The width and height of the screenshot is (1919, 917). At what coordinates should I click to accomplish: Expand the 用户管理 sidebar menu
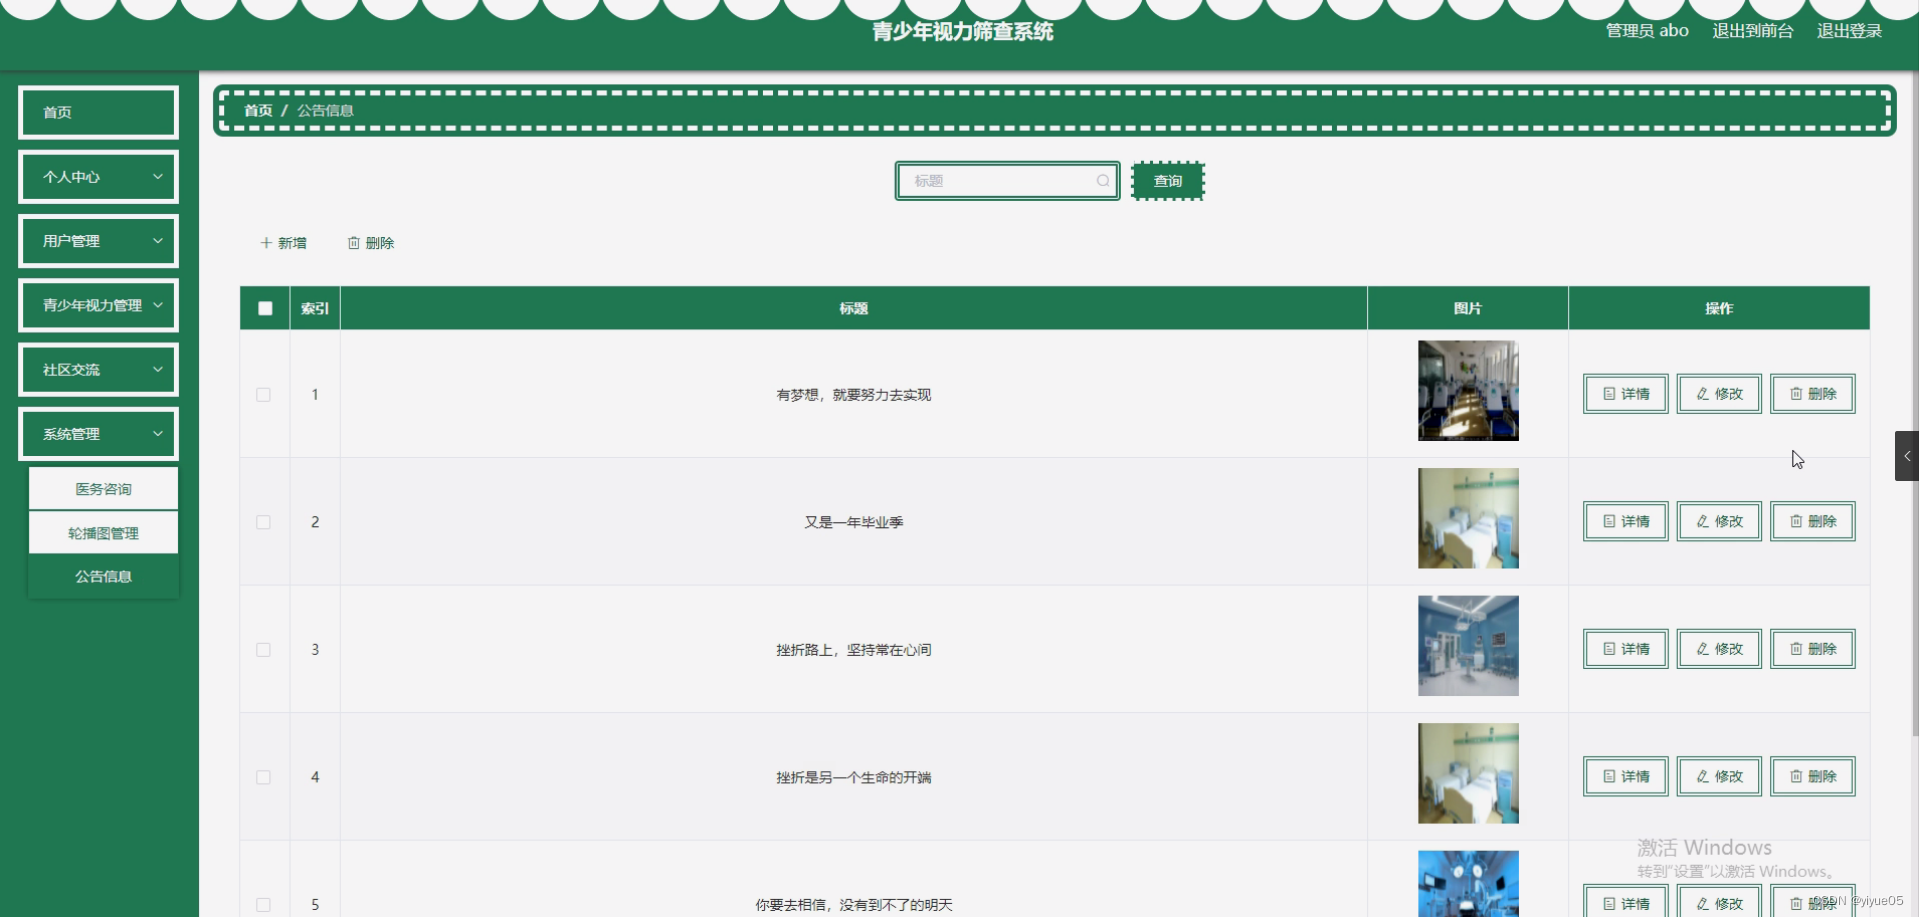coord(99,241)
